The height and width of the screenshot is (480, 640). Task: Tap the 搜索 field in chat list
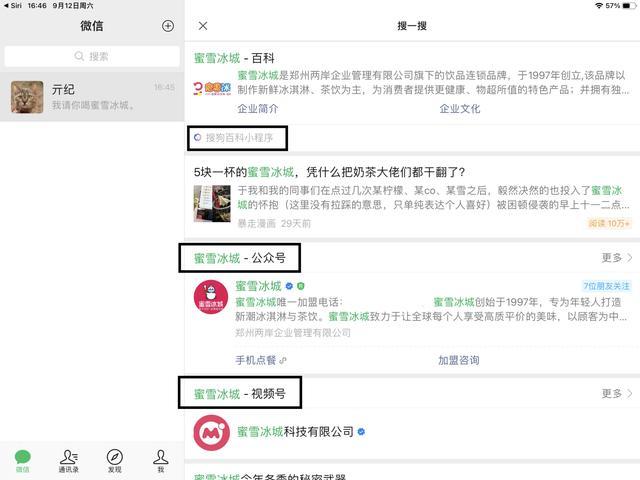coord(92,56)
